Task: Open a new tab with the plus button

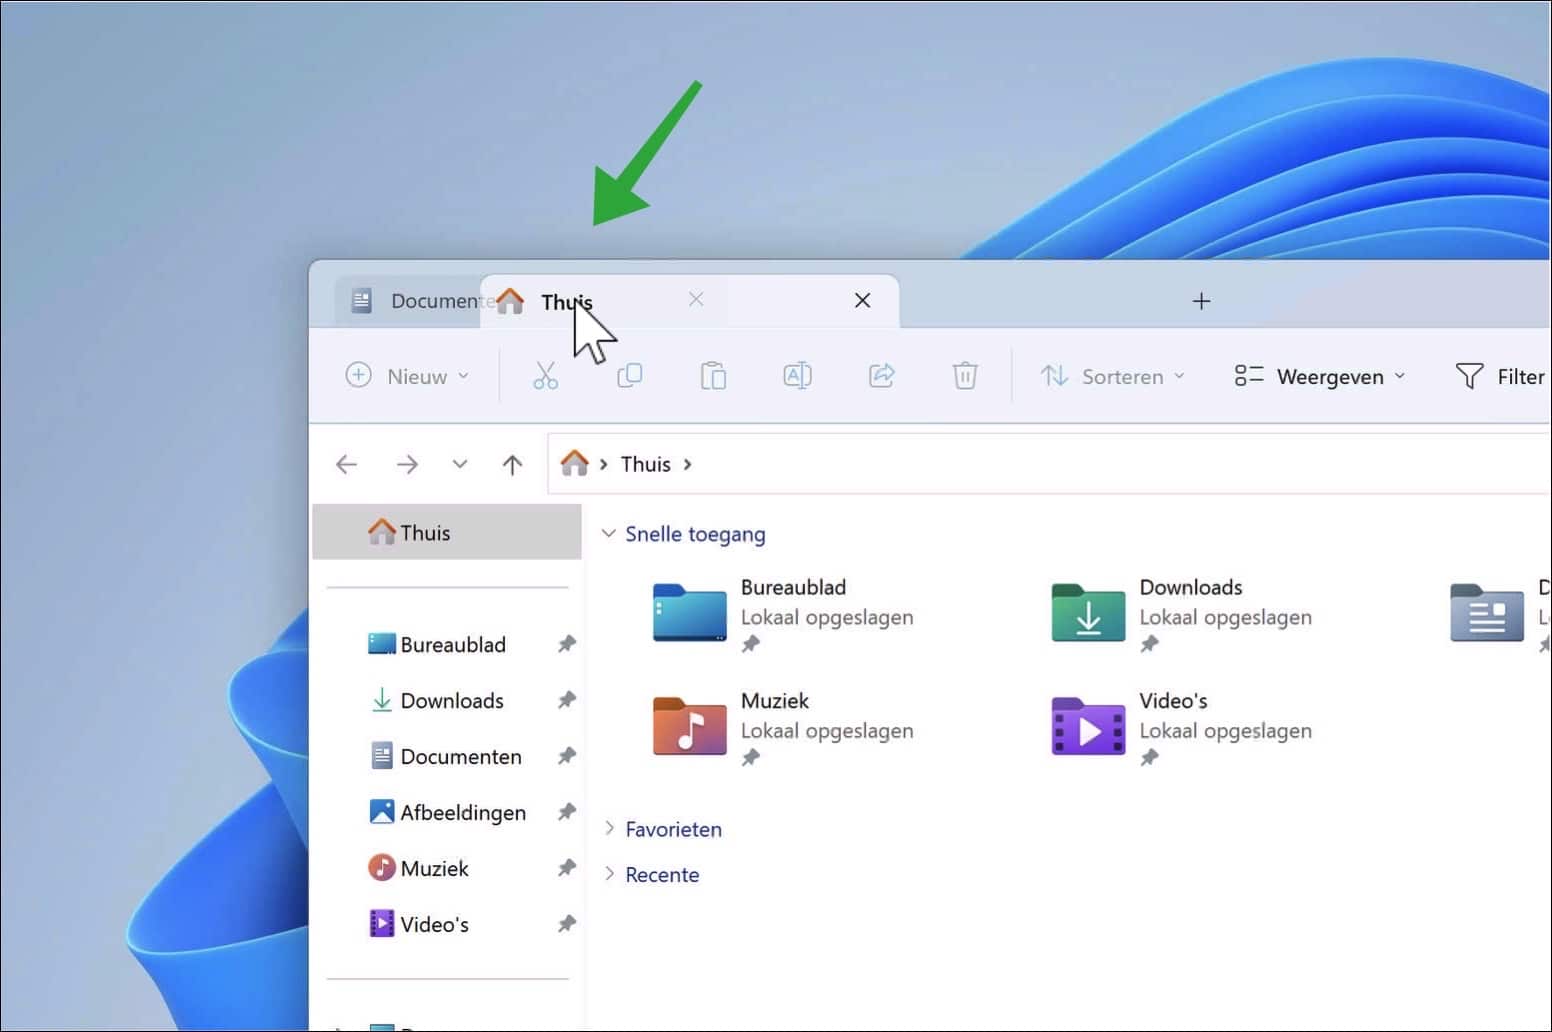Action: [1200, 300]
